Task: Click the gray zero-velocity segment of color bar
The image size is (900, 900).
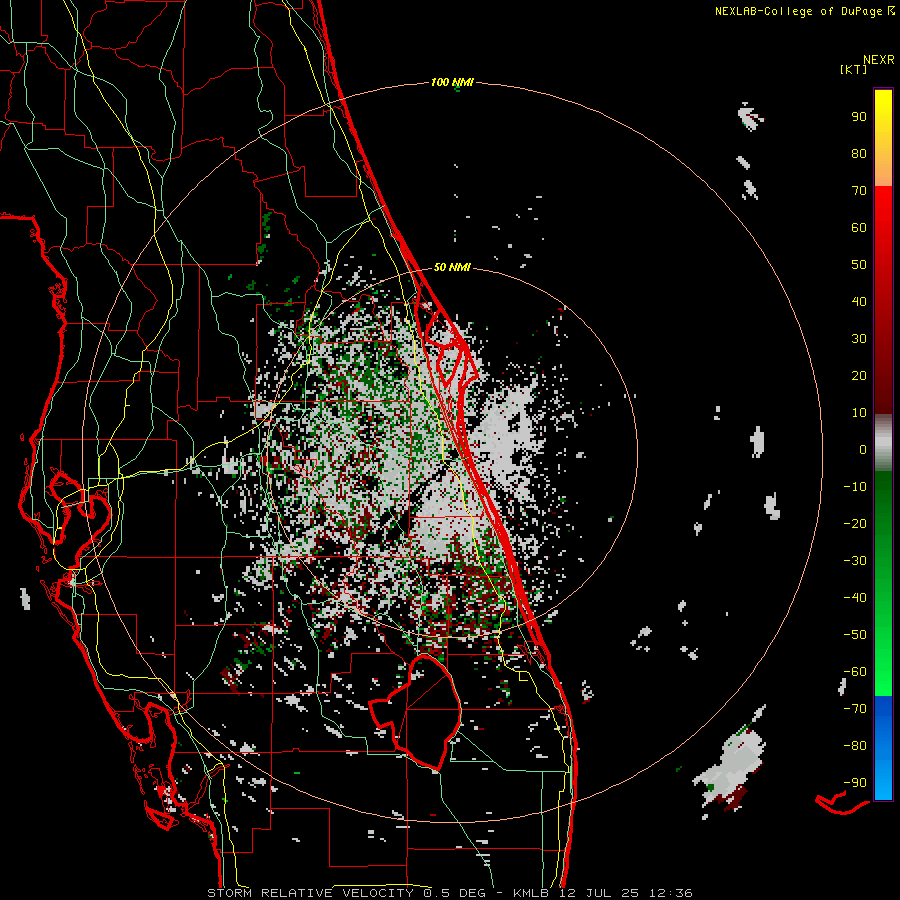Action: 883,443
